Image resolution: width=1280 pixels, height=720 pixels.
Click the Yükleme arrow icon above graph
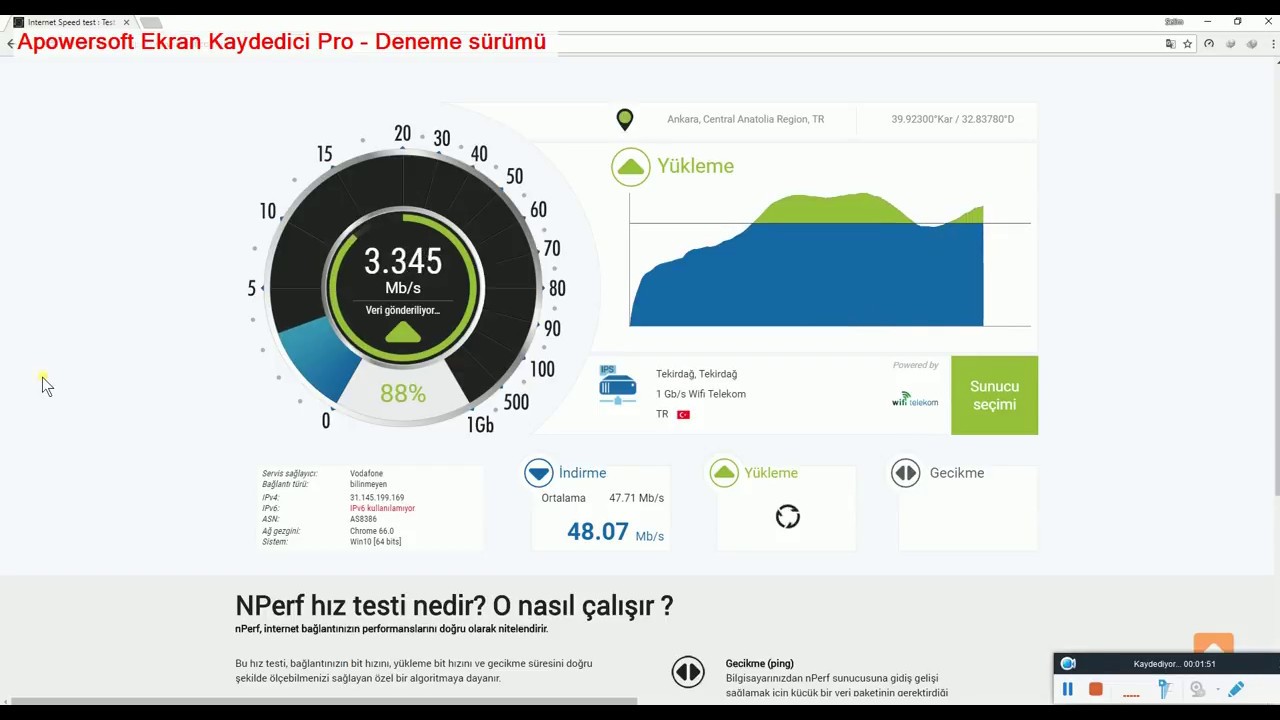631,167
